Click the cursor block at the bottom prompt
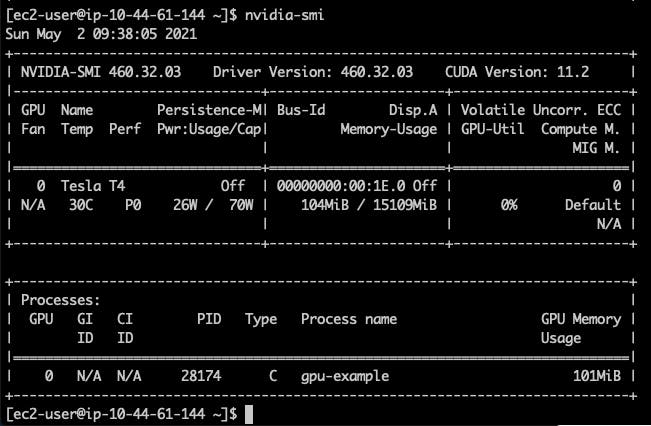 249,414
